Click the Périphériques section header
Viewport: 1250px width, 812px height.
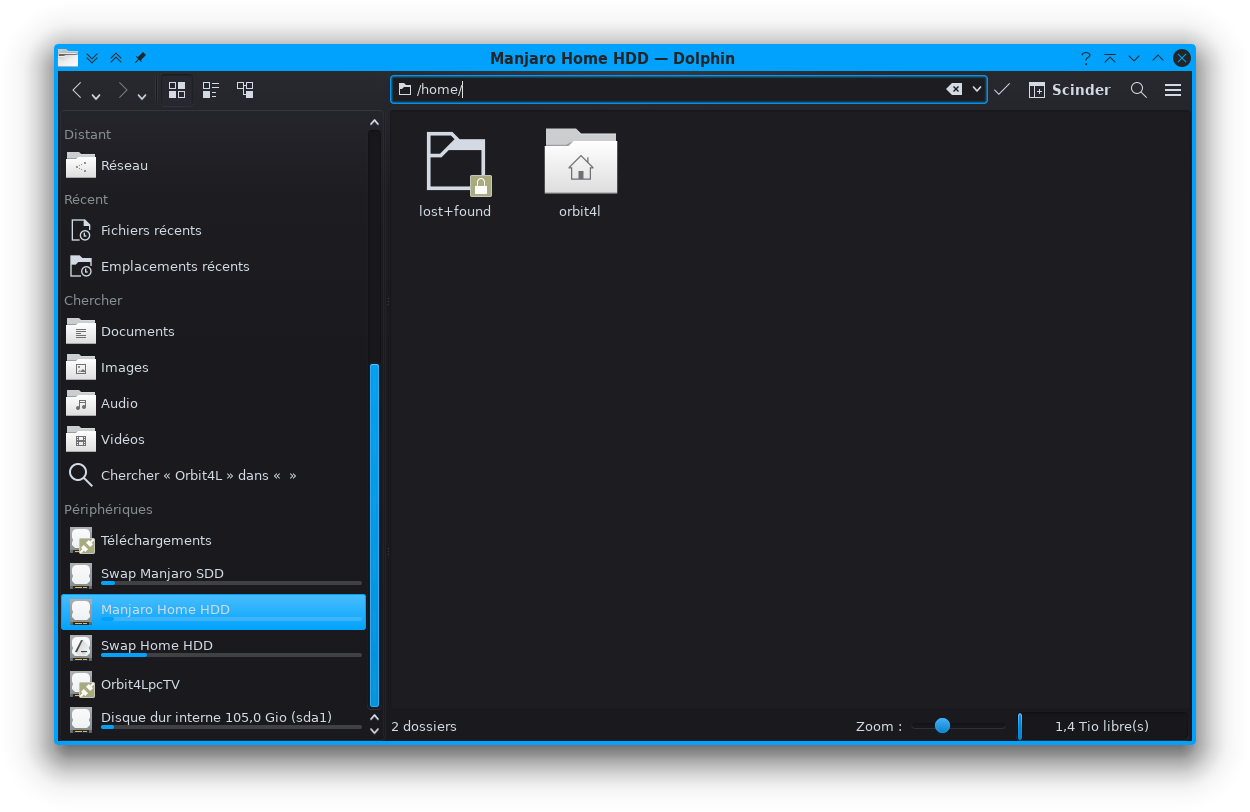(108, 509)
